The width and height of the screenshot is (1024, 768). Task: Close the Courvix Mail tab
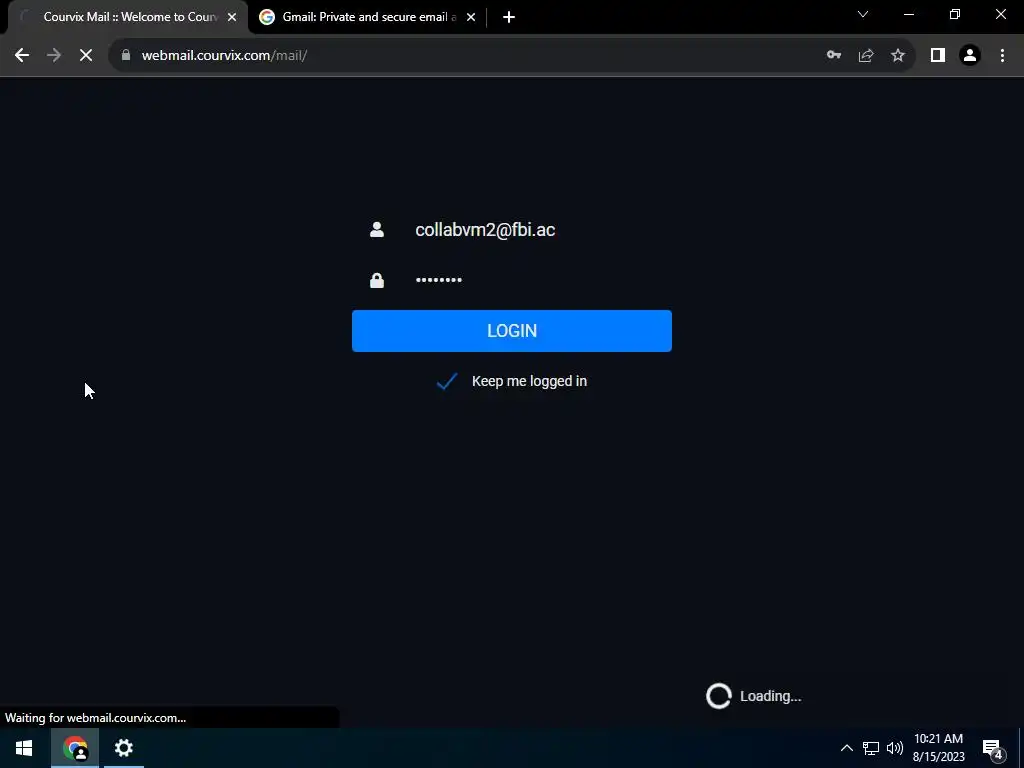[232, 17]
